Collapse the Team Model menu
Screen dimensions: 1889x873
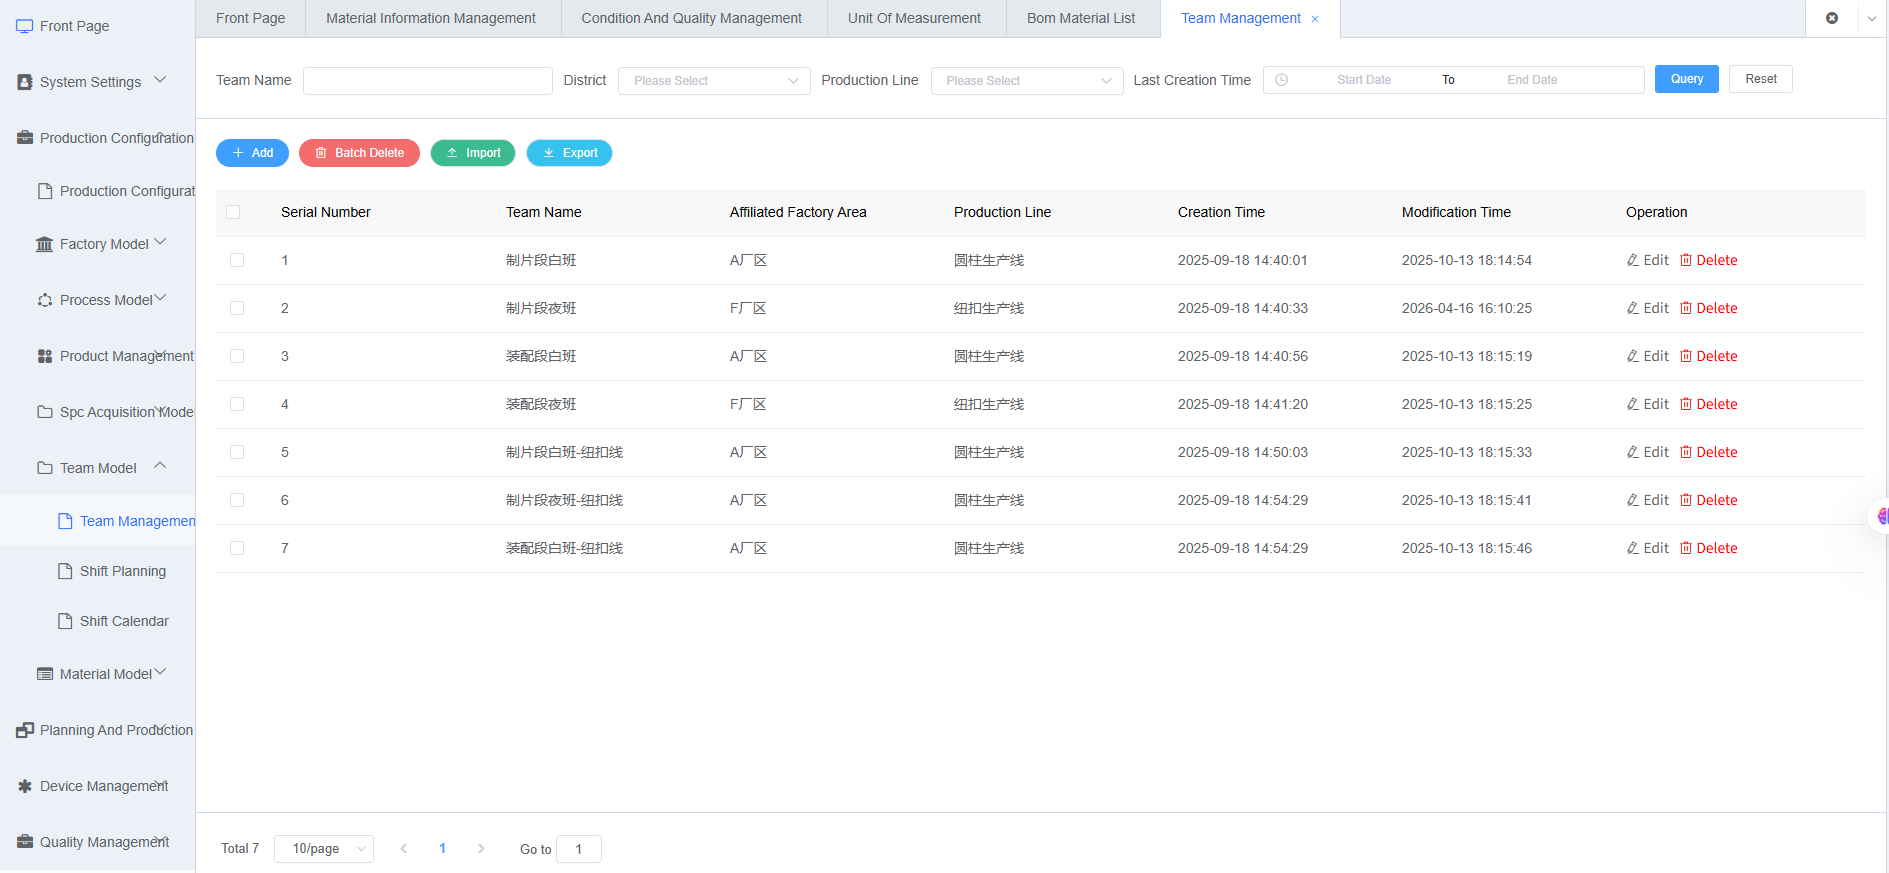pos(160,466)
